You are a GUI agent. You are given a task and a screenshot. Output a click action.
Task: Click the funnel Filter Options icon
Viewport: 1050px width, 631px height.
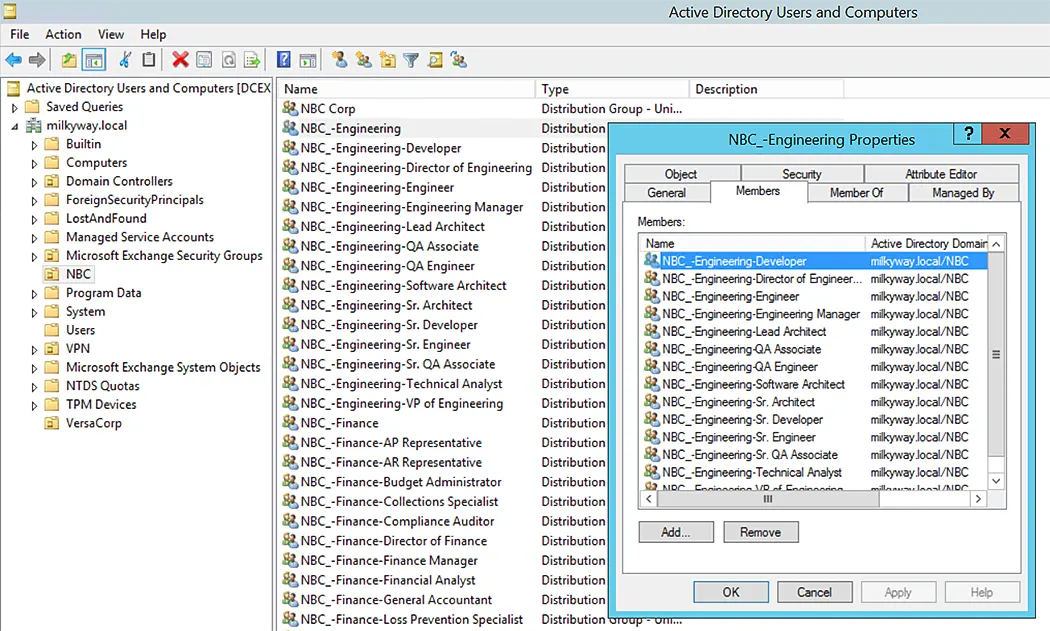point(411,60)
